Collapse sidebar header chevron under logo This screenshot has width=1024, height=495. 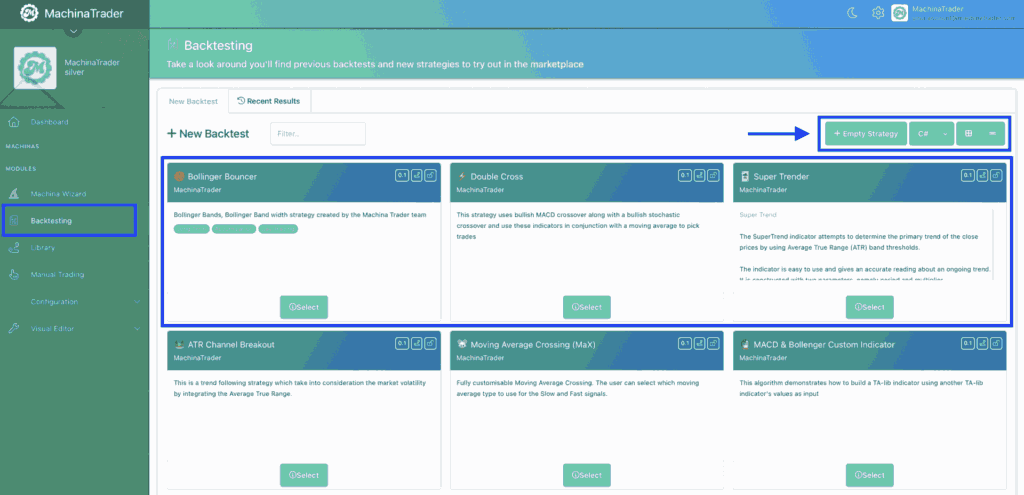click(x=74, y=30)
